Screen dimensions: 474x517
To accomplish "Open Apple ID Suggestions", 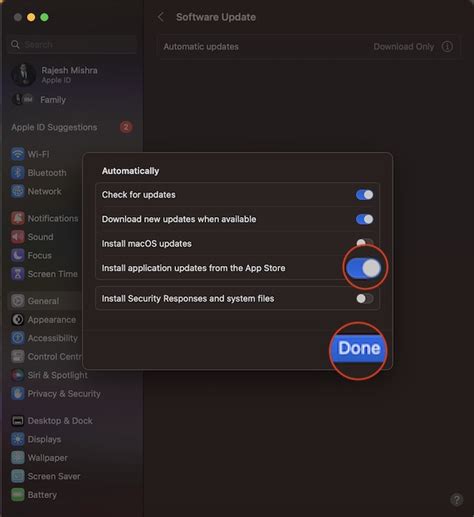I will [54, 127].
